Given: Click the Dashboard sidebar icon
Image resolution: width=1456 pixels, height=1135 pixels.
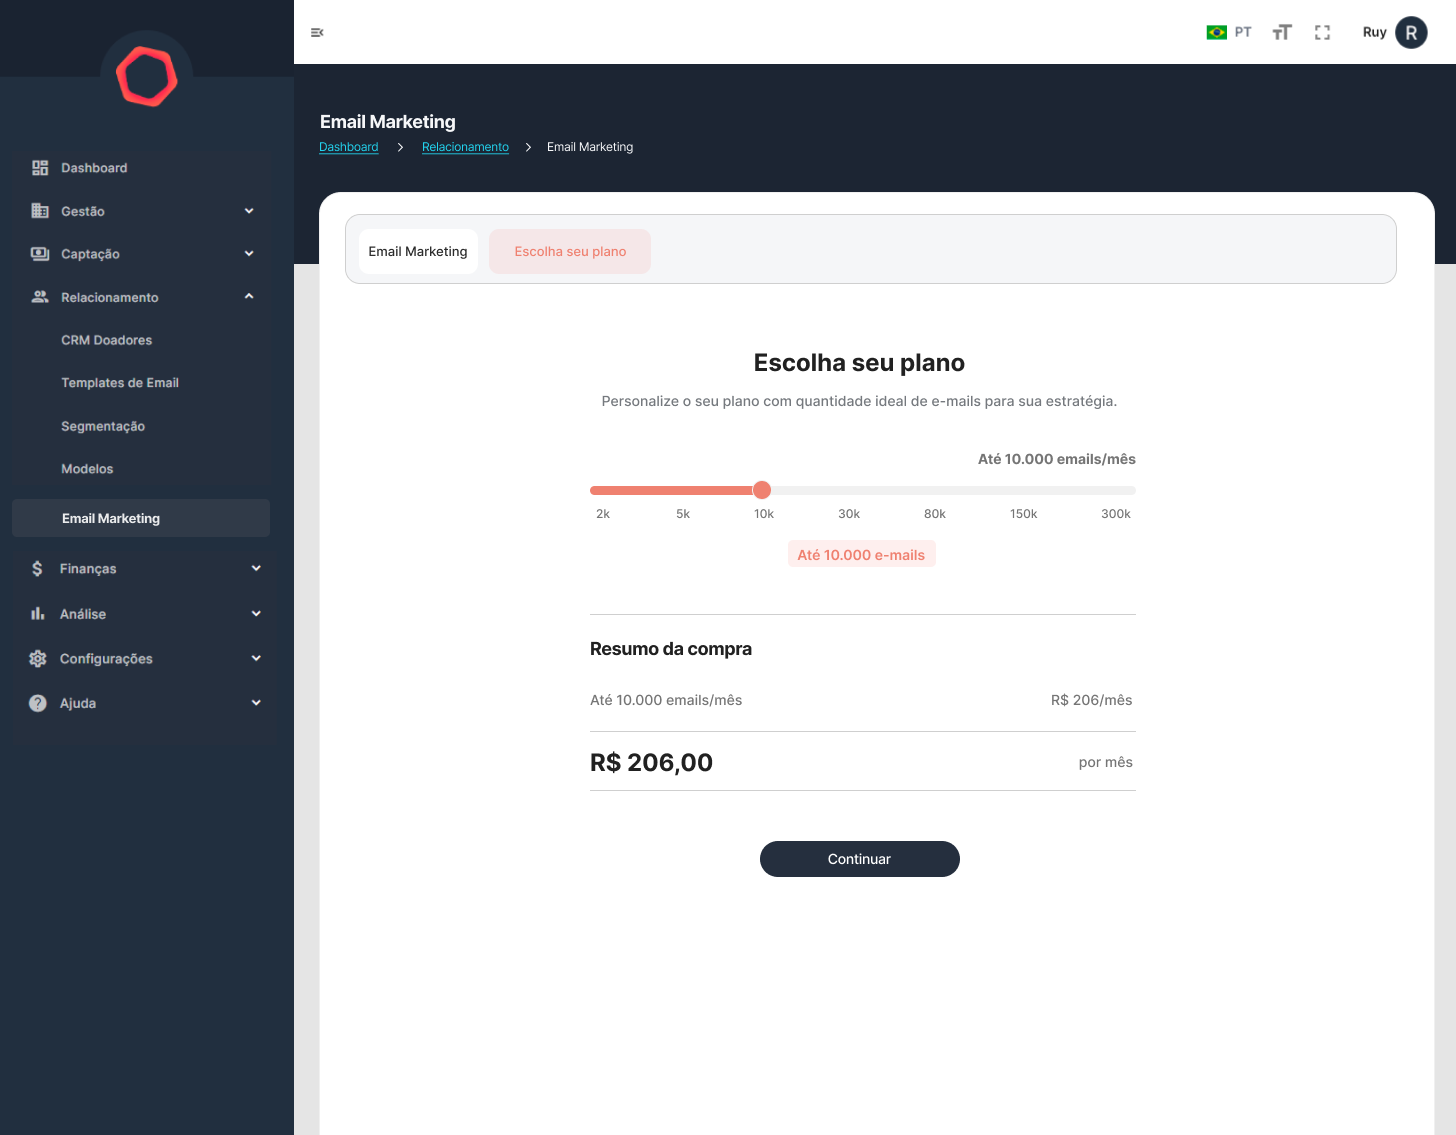Looking at the screenshot, I should pos(40,168).
